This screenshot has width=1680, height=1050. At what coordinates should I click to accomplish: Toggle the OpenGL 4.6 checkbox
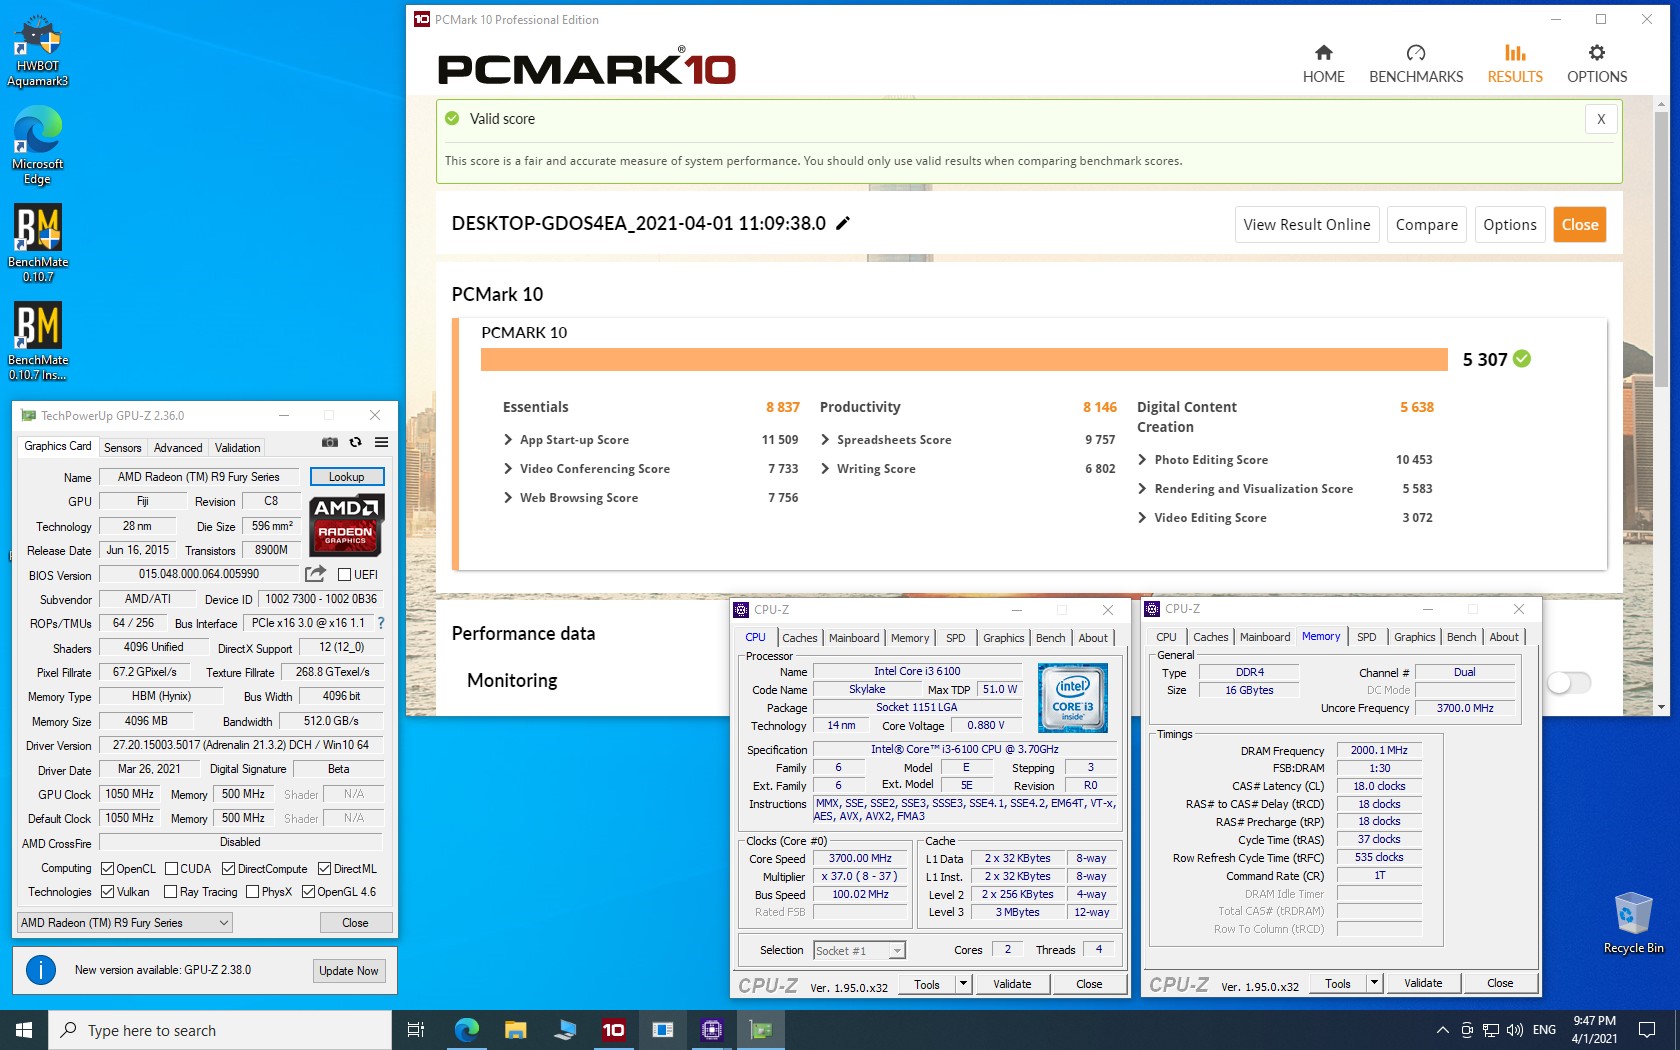[308, 891]
